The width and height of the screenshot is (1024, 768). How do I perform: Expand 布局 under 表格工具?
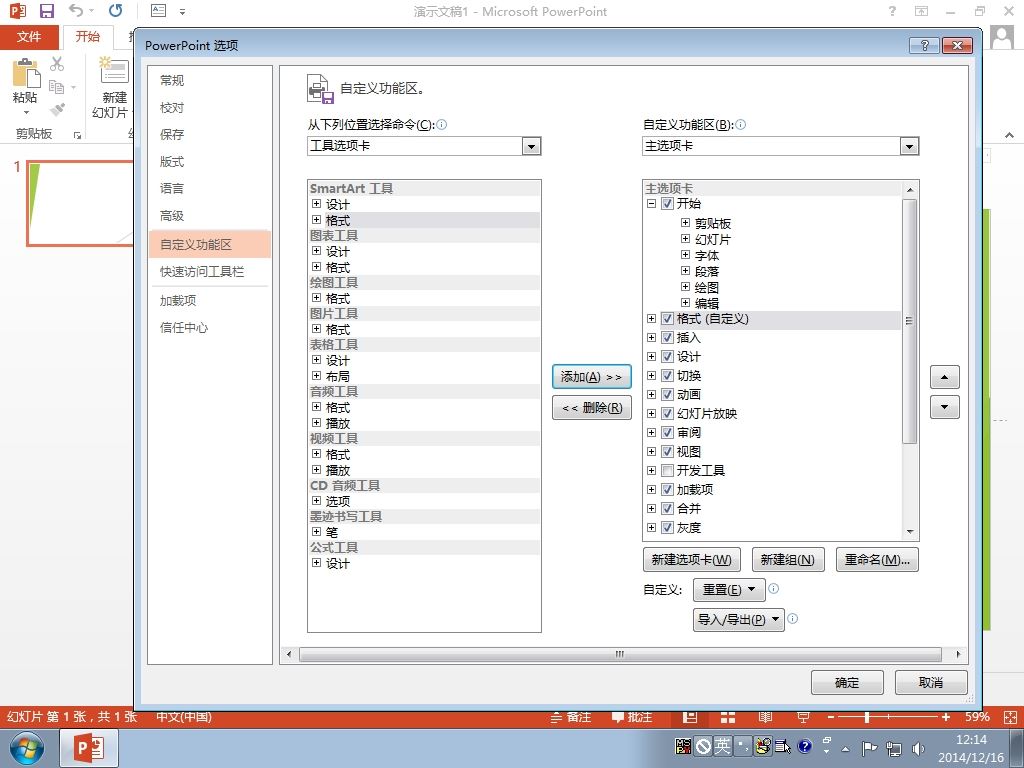click(316, 376)
